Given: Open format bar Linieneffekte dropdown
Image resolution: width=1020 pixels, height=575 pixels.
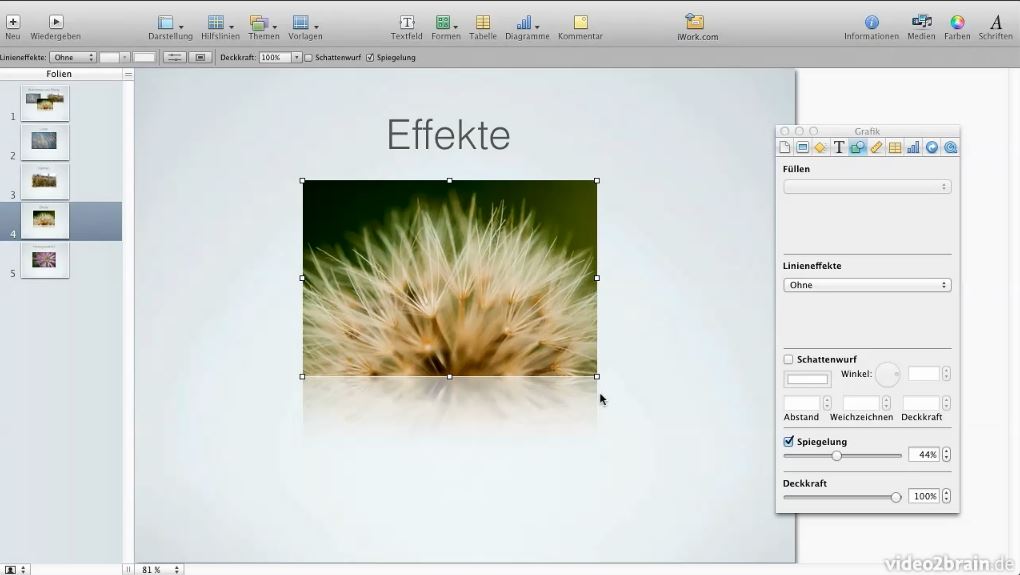Looking at the screenshot, I should pyautogui.click(x=73, y=57).
